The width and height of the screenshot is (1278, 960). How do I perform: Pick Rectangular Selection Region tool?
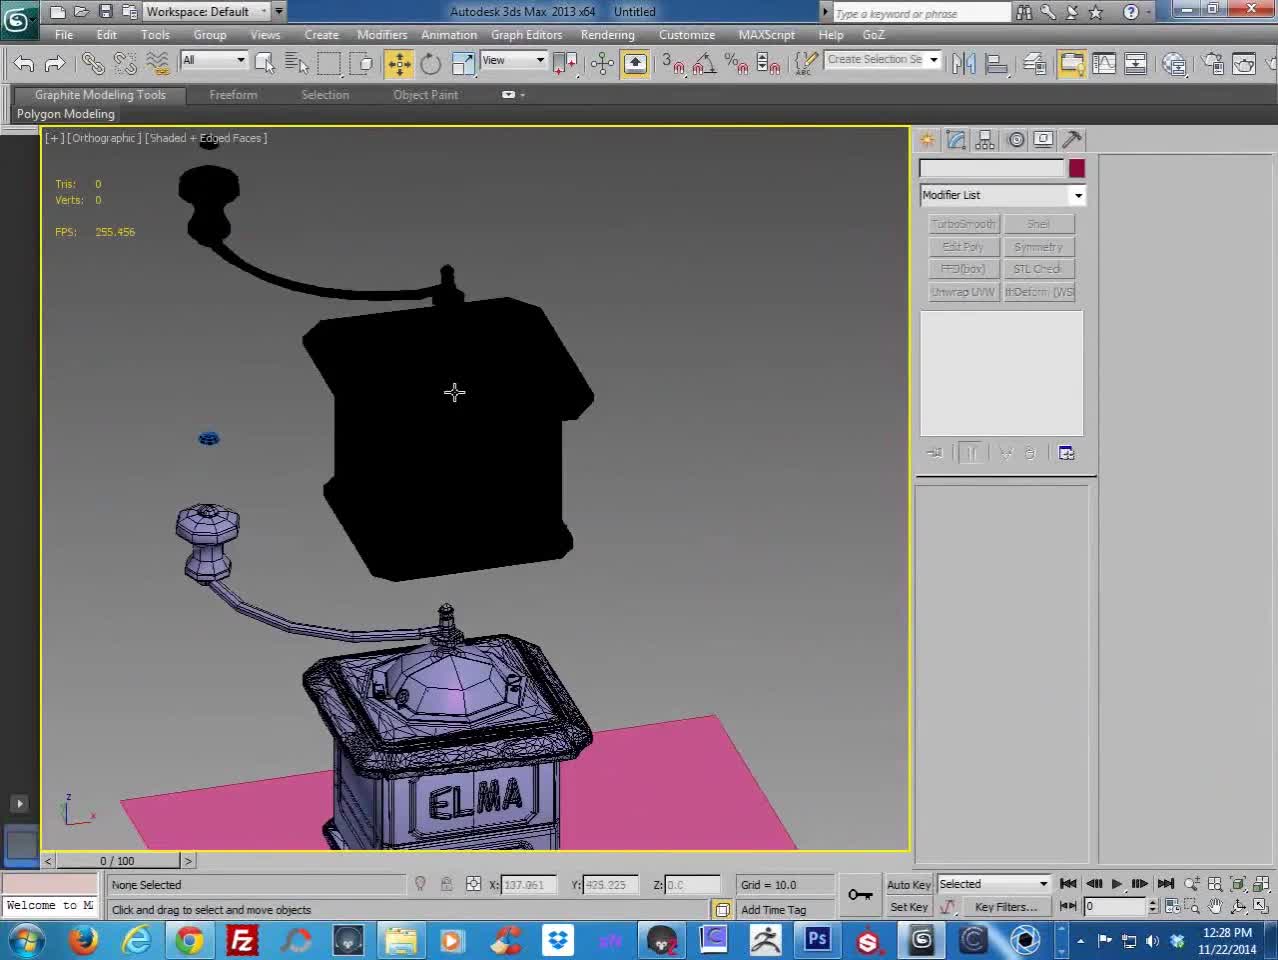329,64
